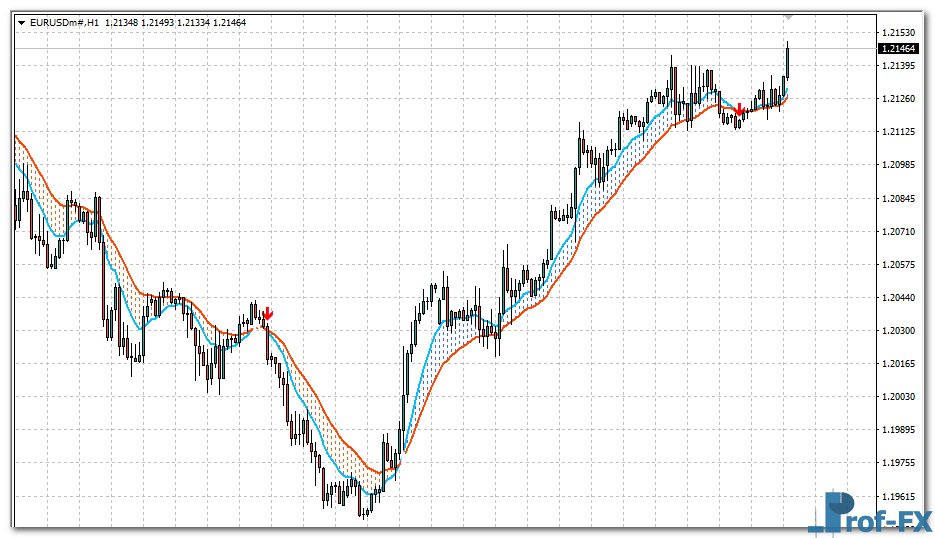
Task: Select the 1.21125 price axis label
Action: point(899,132)
